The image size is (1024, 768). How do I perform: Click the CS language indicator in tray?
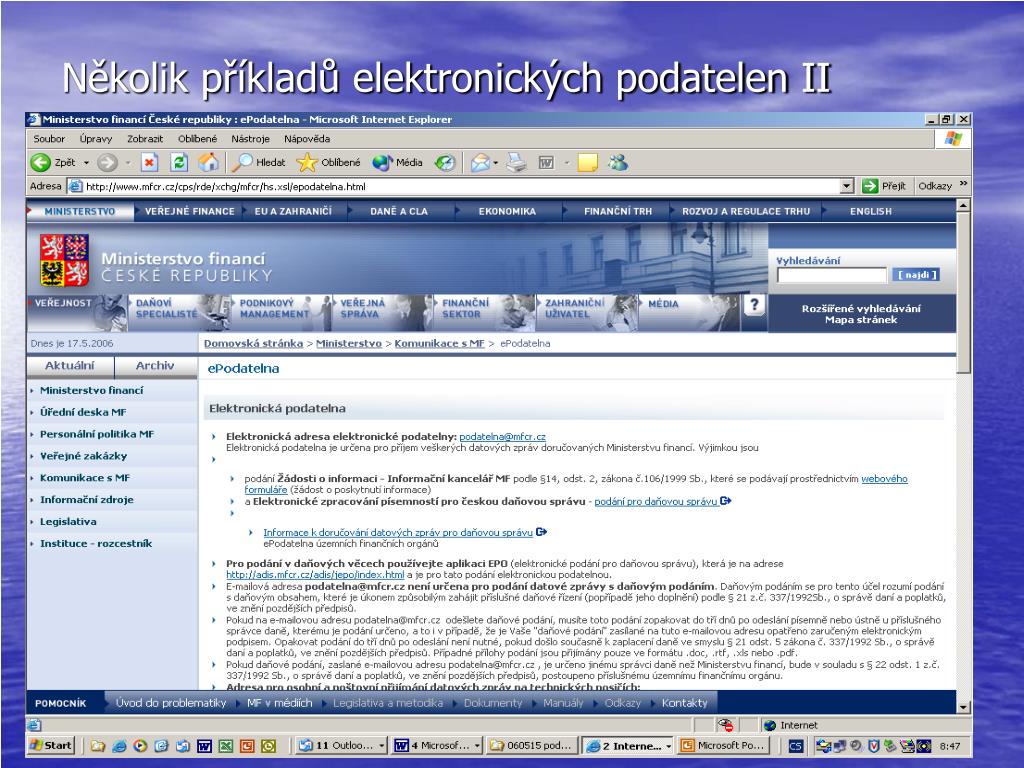[x=795, y=746]
